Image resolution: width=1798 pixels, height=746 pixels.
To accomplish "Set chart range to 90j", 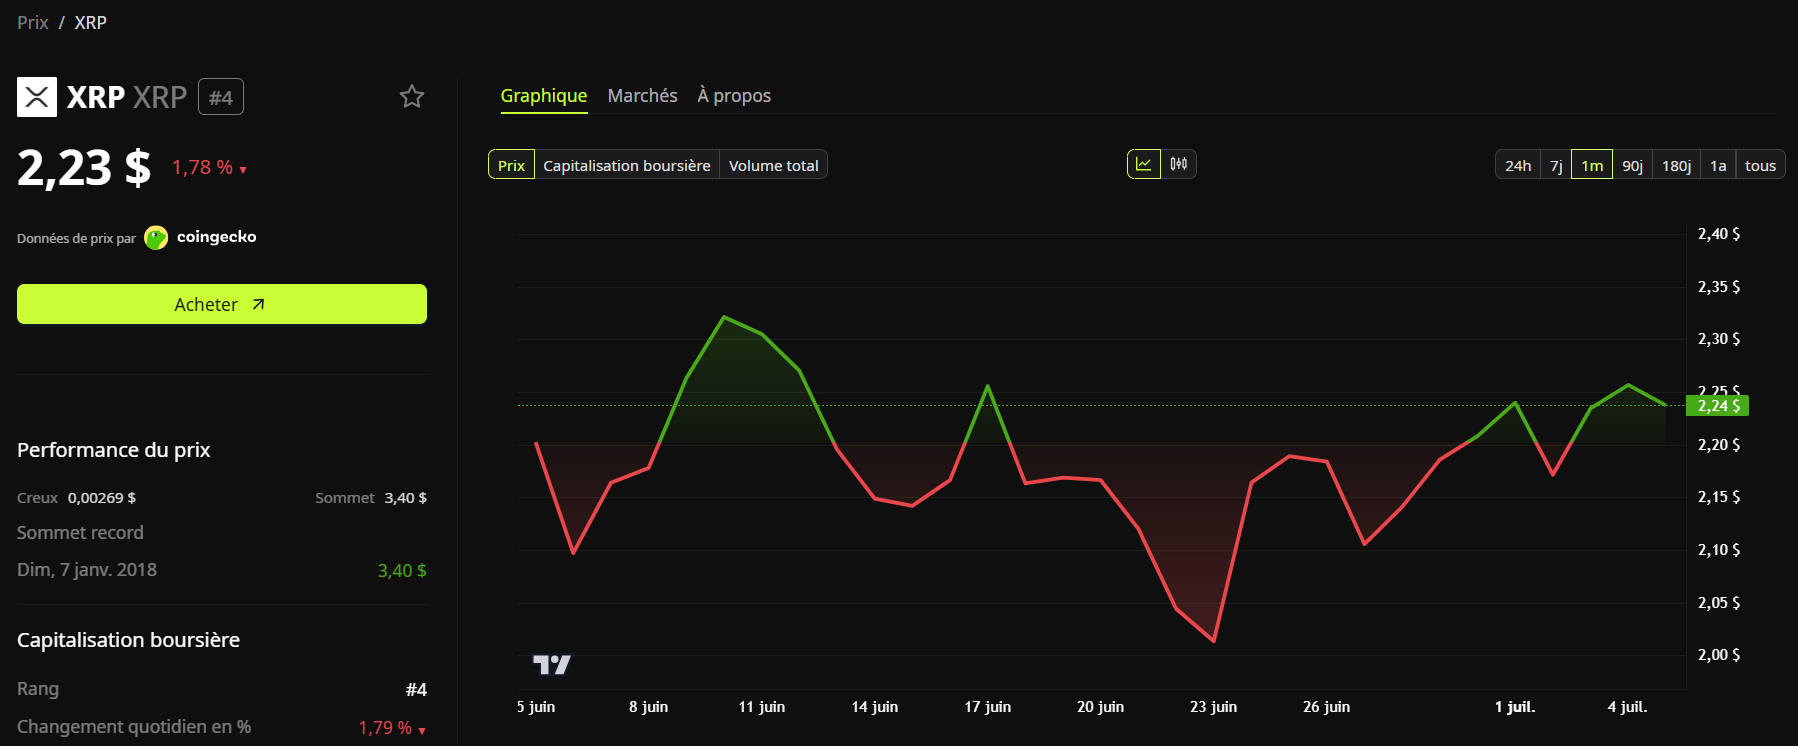I will pos(1633,165).
